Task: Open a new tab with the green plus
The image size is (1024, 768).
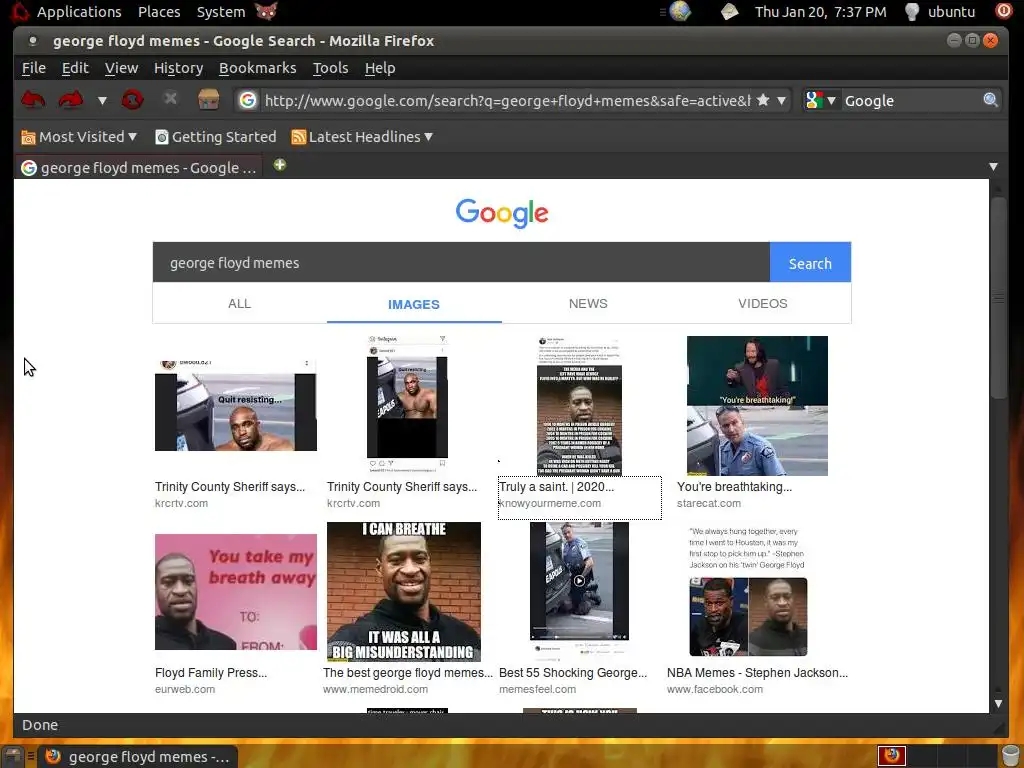Action: (280, 165)
